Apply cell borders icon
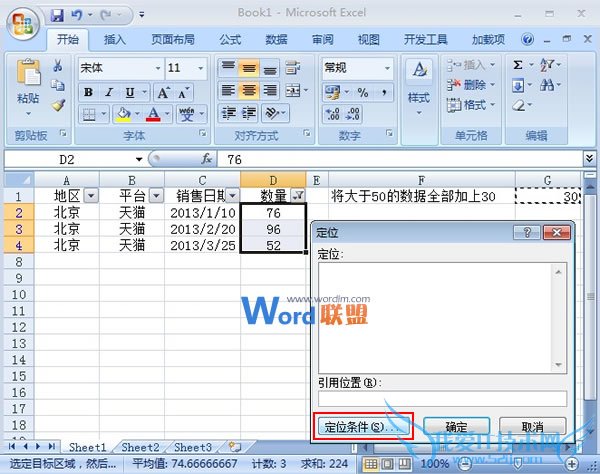The image size is (600, 474). tap(89, 114)
